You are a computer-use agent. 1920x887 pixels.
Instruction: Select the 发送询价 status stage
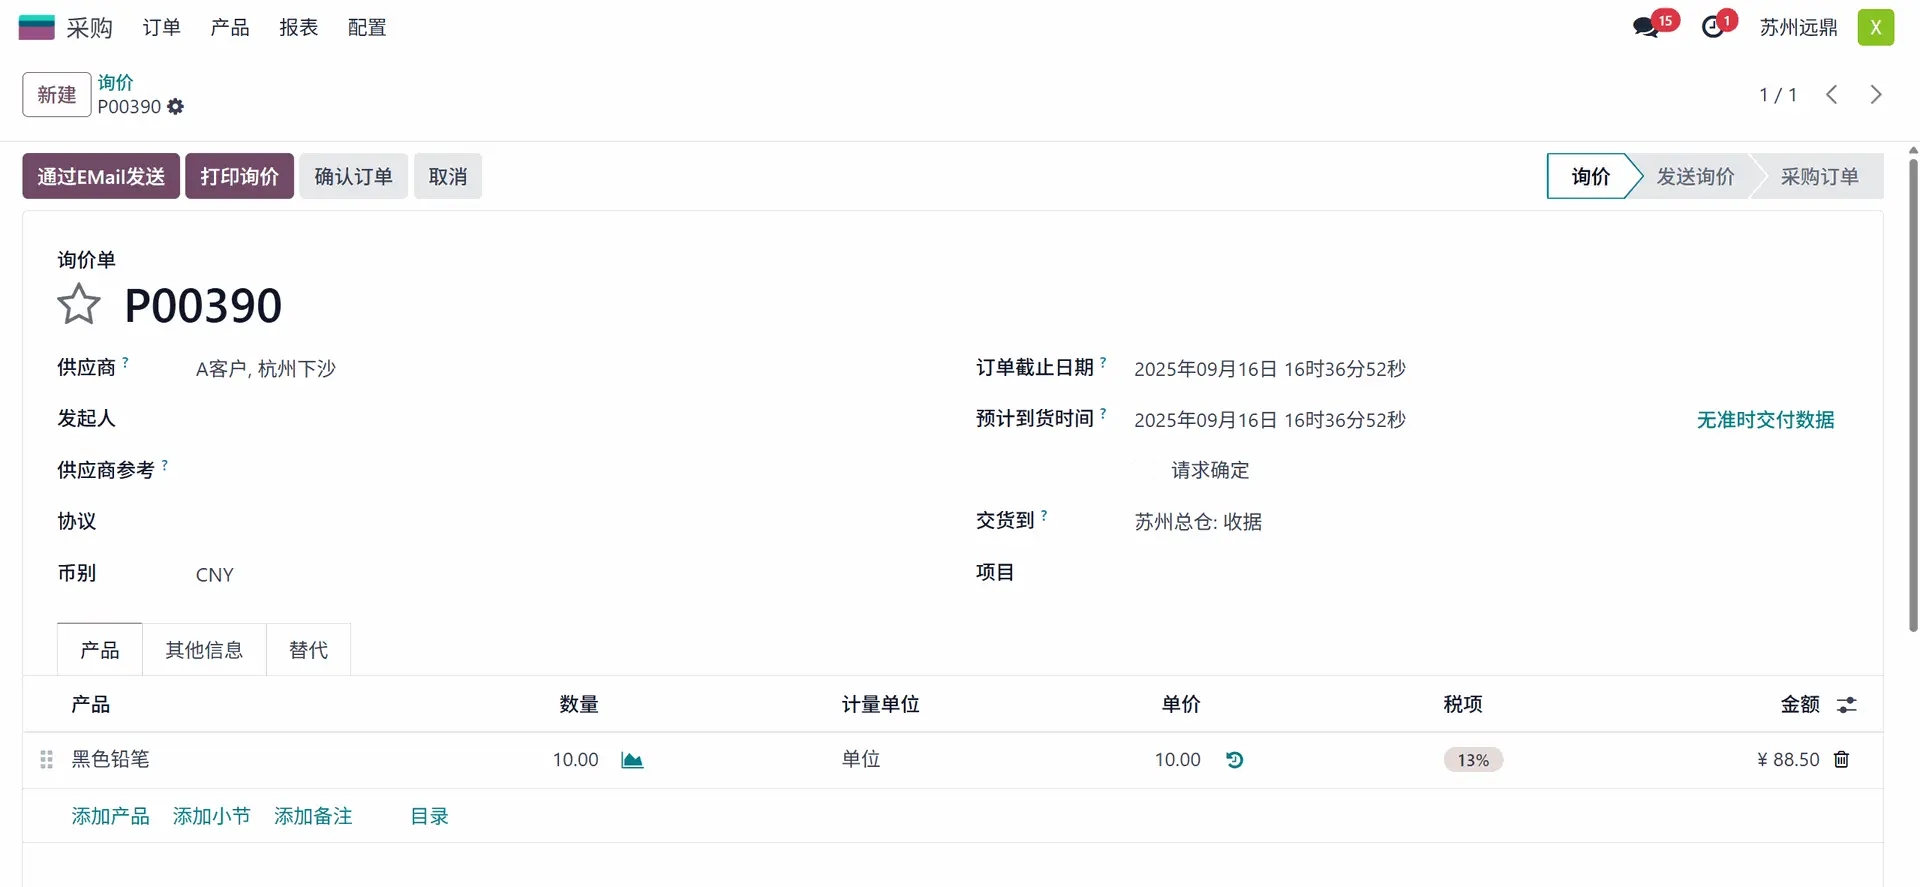[1695, 177]
